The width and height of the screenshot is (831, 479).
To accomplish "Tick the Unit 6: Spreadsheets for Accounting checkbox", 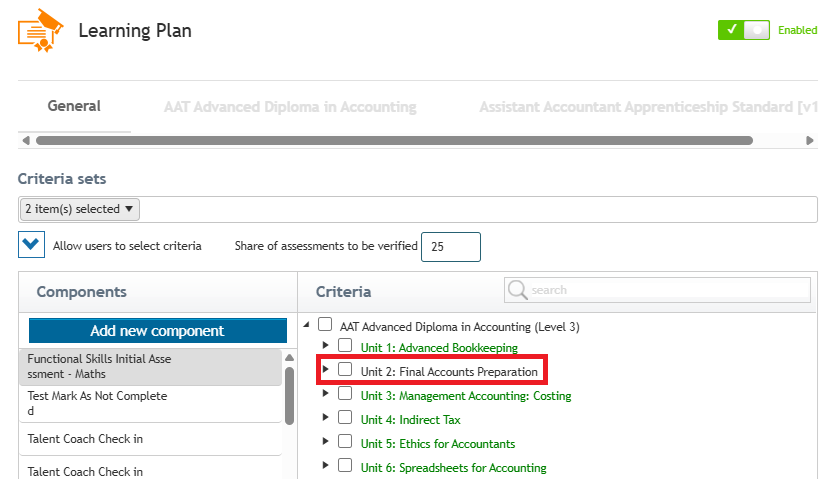I will 345,465.
